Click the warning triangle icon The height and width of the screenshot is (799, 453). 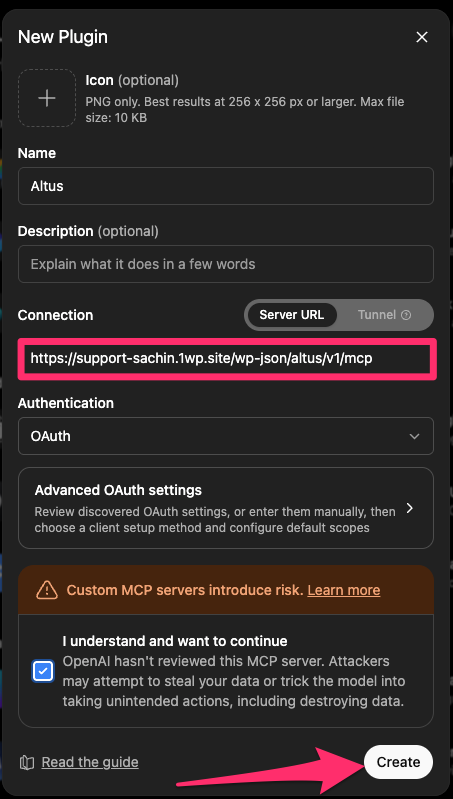coord(47,590)
